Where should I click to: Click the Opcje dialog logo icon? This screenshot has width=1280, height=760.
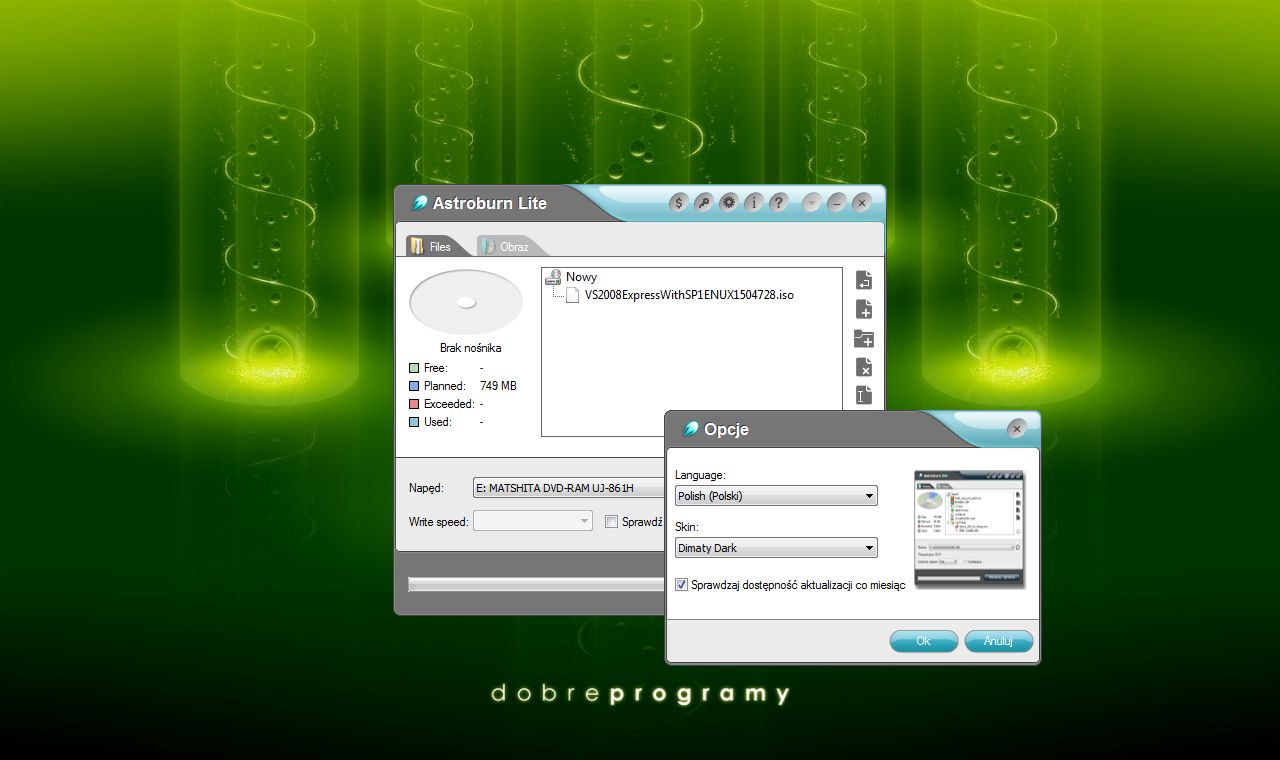point(690,429)
